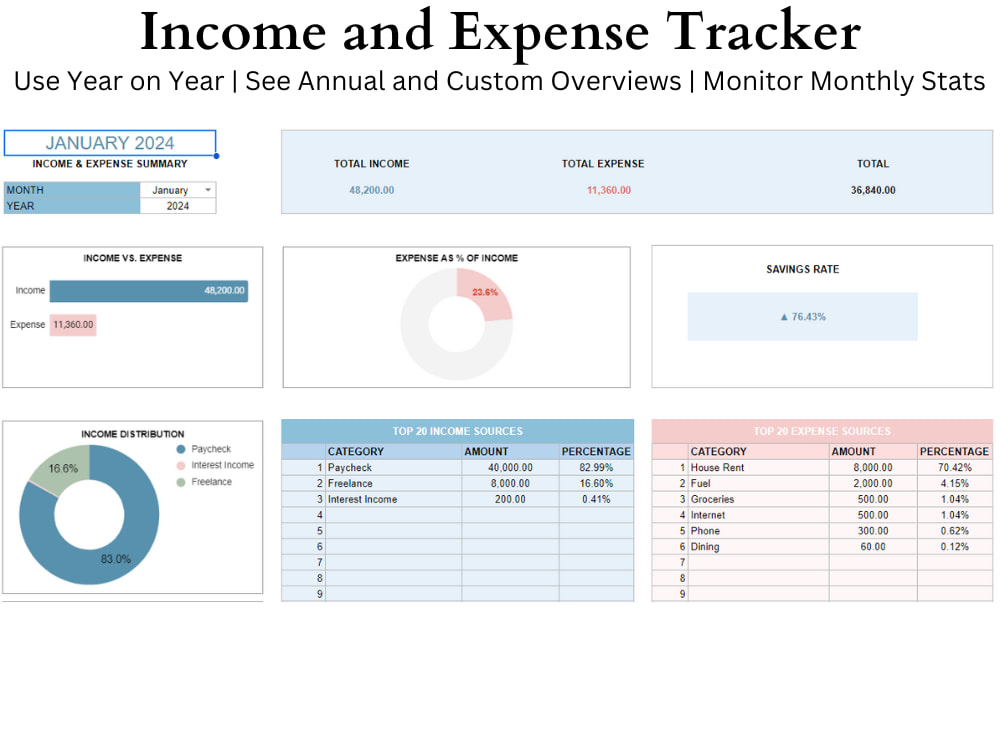Click the blue Paycheck legend swatch
This screenshot has width=1000, height=750.
pos(180,449)
